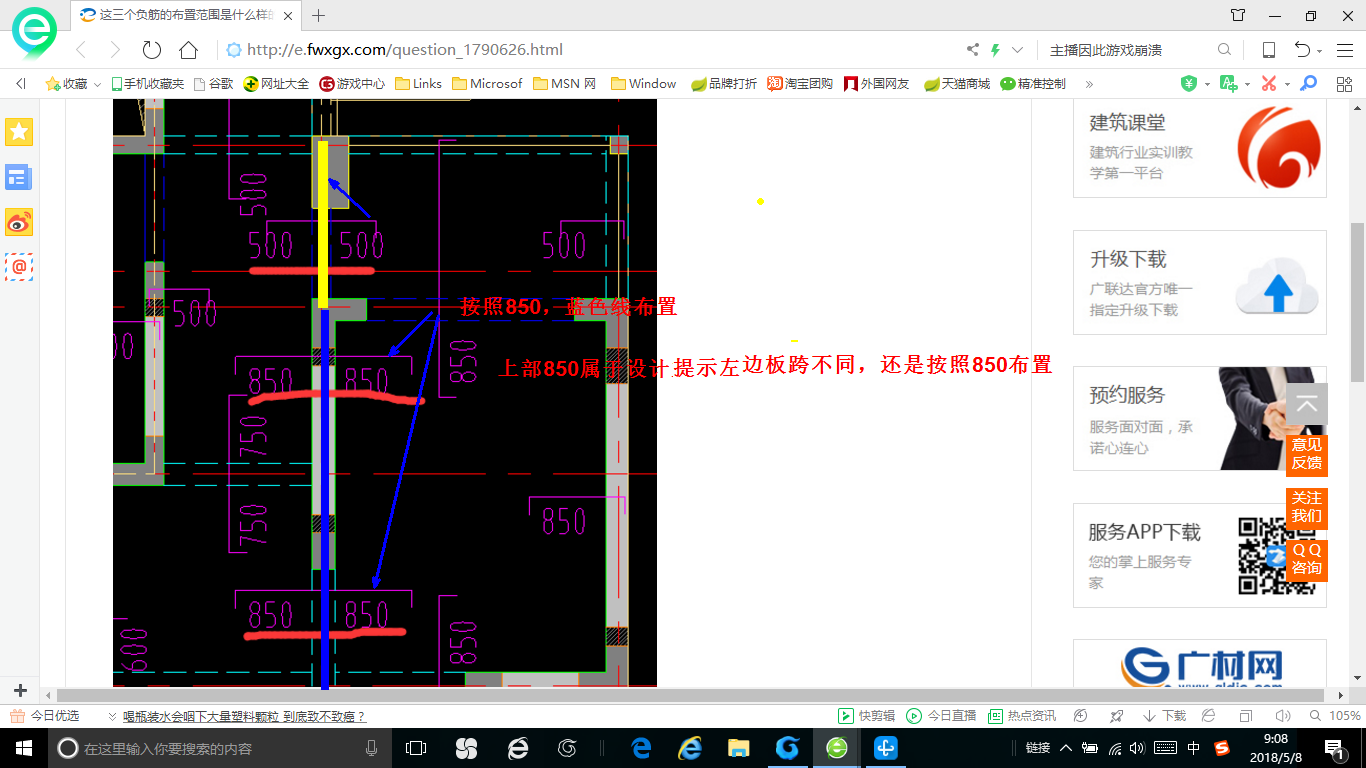Open 品牌打折 bookmark
The height and width of the screenshot is (768, 1366).
pos(724,84)
